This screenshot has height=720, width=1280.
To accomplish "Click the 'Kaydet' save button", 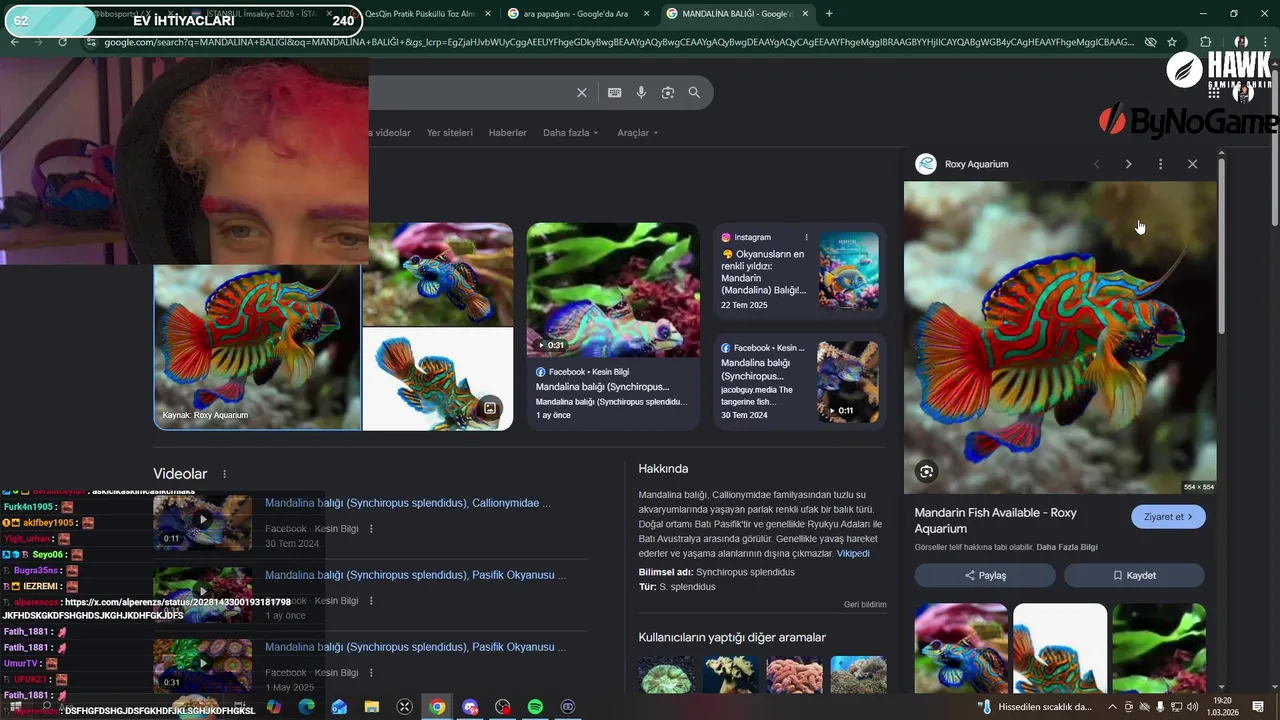I will [1134, 575].
